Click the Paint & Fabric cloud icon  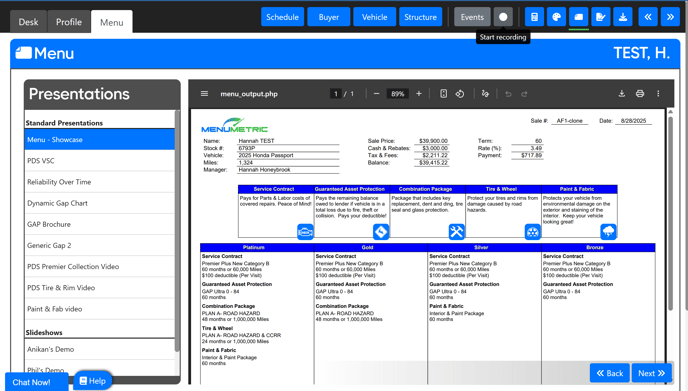tap(609, 231)
